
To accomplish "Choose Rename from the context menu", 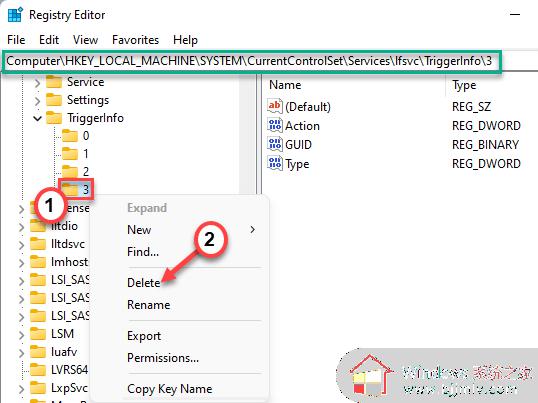I will (x=149, y=305).
